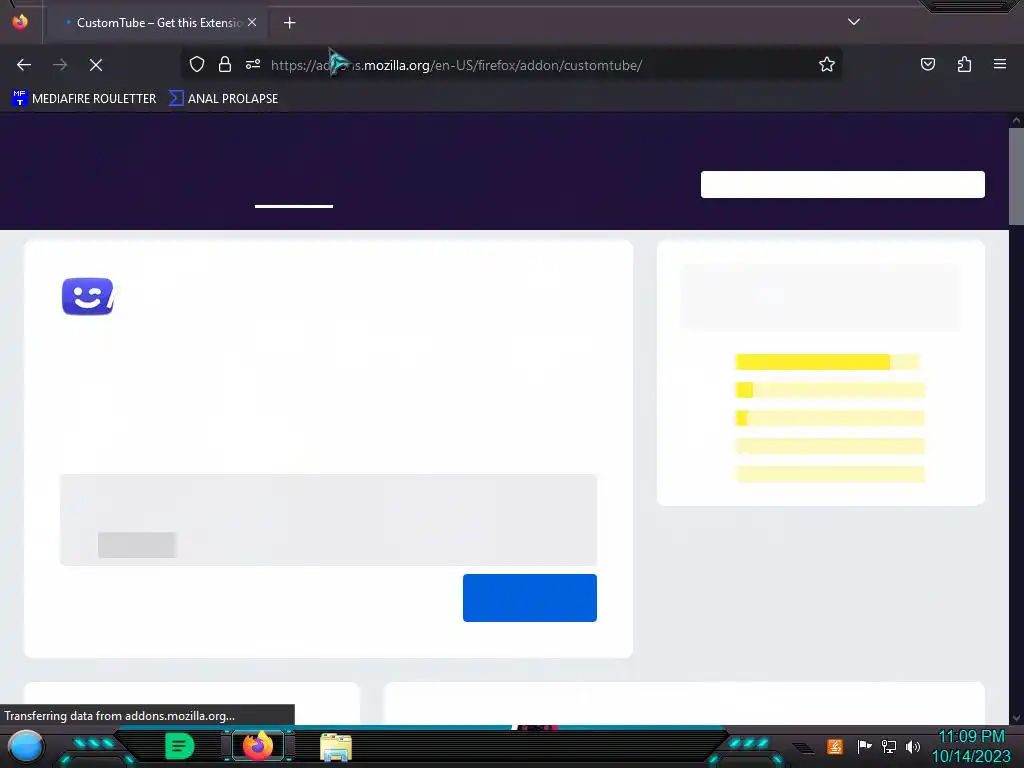Click the second rating bar (four stars)

click(830, 390)
